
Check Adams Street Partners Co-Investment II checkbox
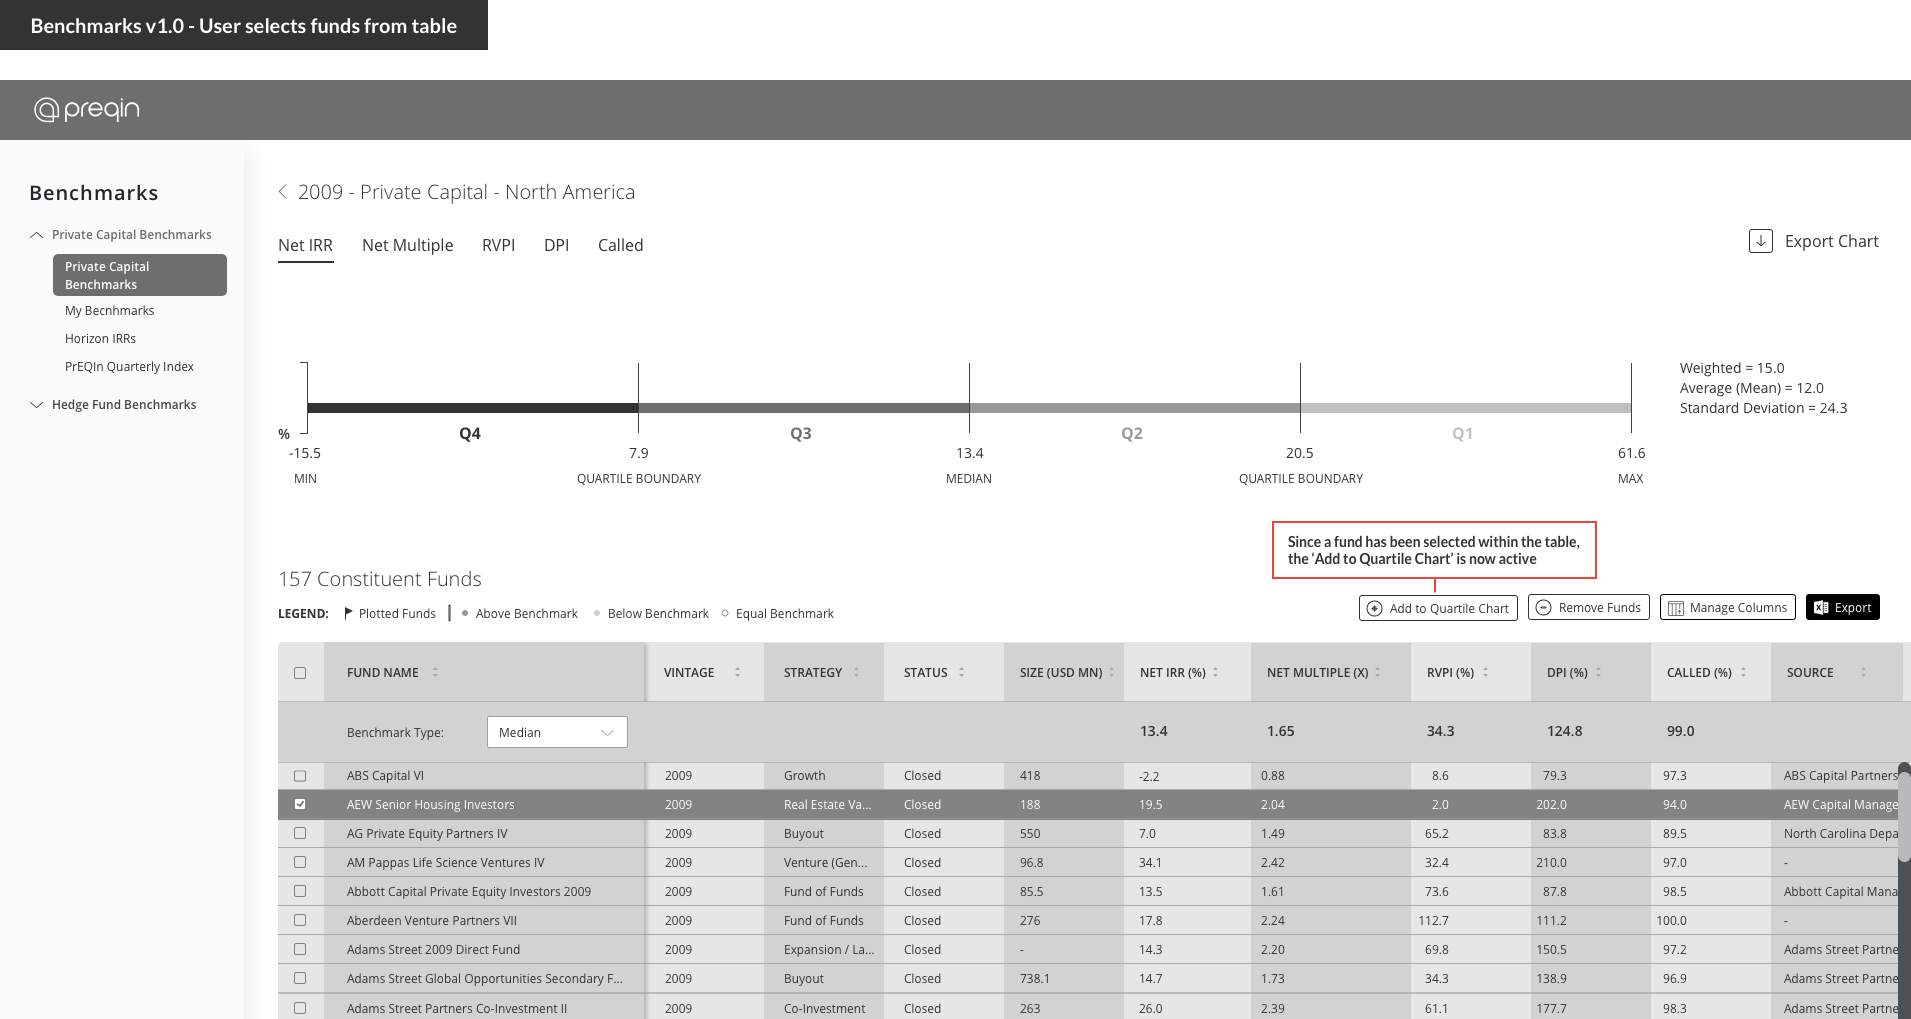click(x=300, y=1008)
